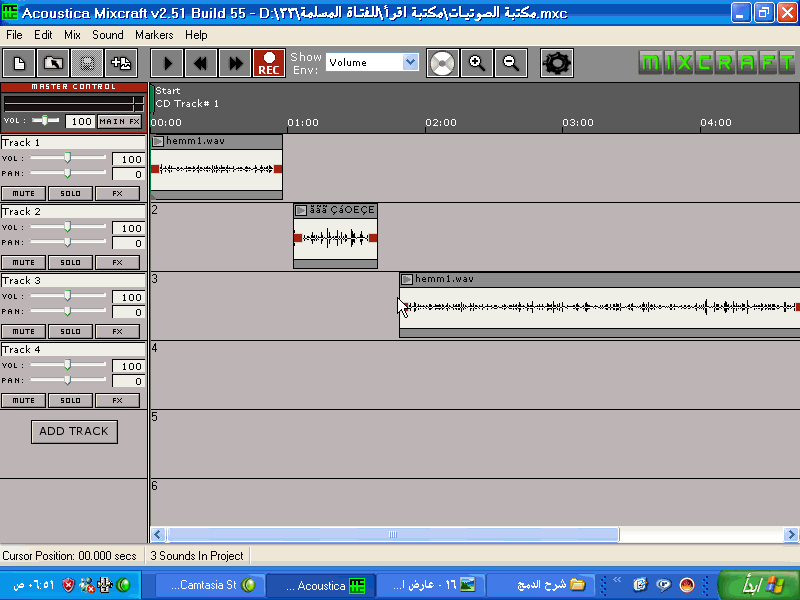Click the master volume value field
The width and height of the screenshot is (800, 600).
pos(81,121)
